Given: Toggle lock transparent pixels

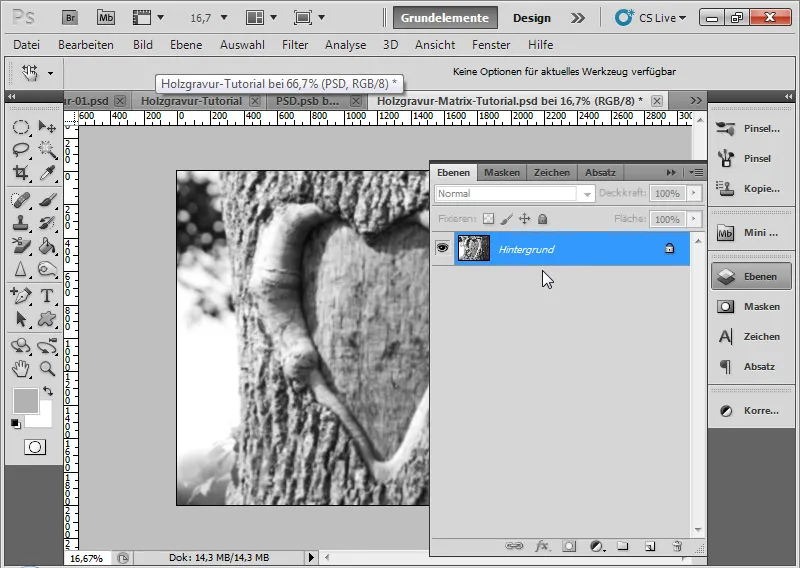Looking at the screenshot, I should tap(488, 219).
